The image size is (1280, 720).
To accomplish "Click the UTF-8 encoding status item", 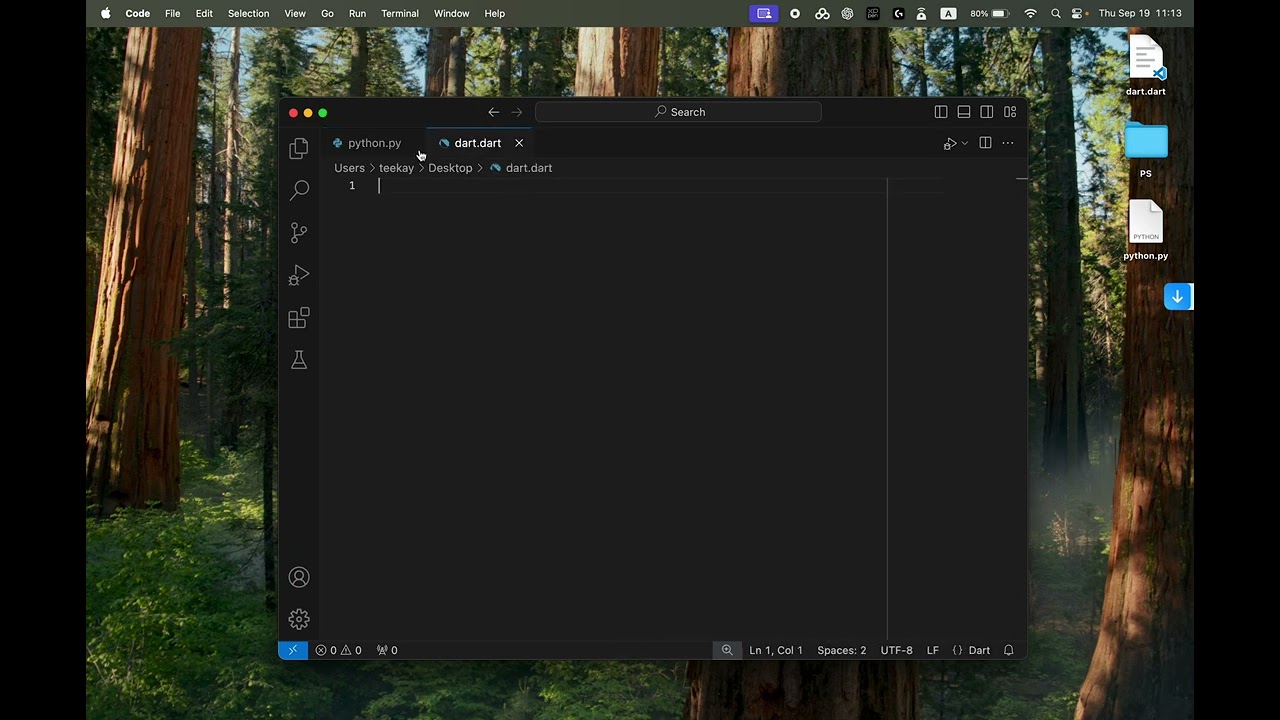I will click(896, 650).
